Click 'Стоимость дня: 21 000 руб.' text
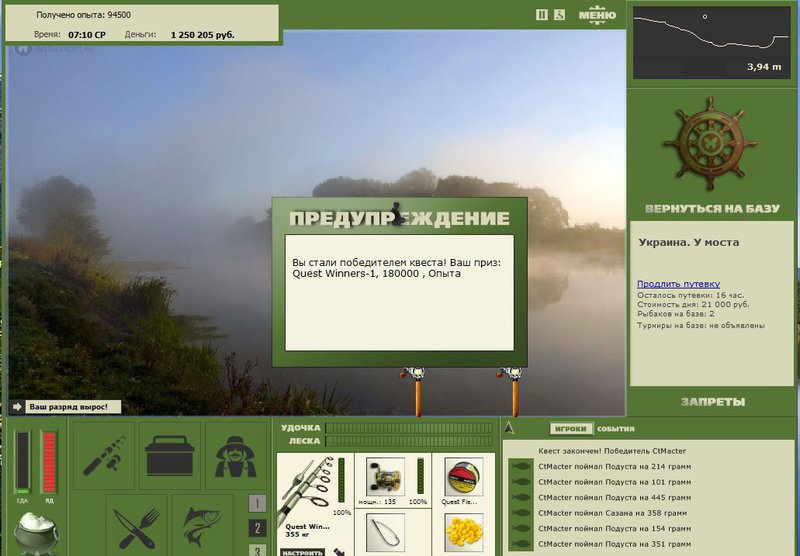 point(693,305)
